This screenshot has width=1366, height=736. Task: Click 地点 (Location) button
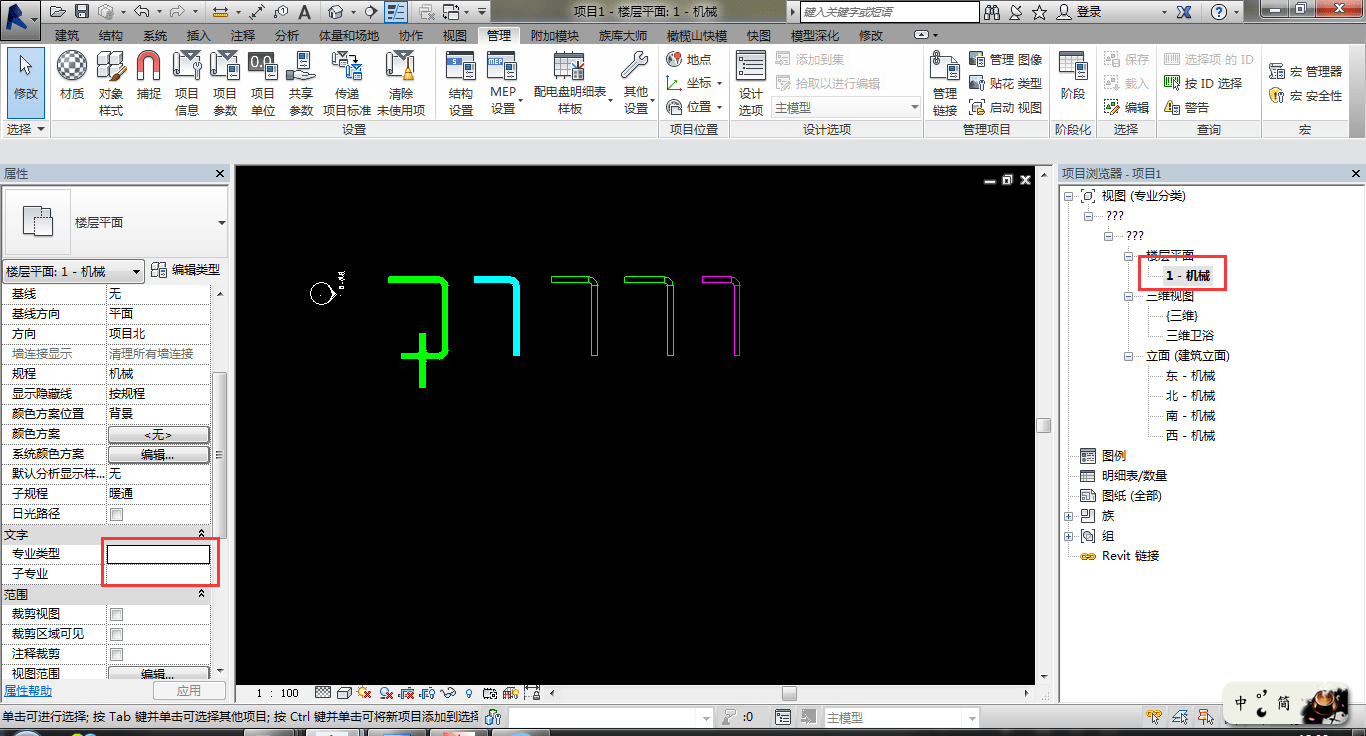(689, 59)
